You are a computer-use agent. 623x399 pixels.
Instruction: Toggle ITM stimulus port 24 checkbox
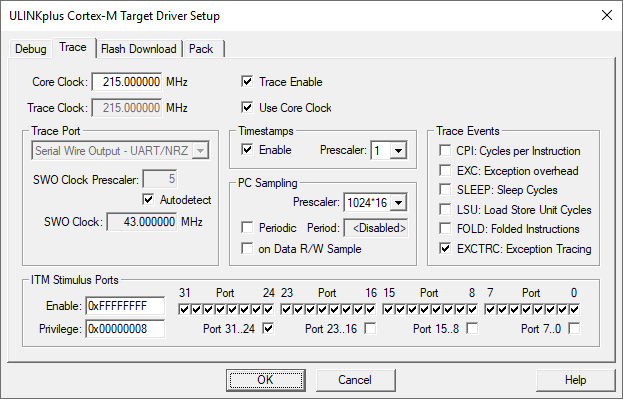point(269,309)
